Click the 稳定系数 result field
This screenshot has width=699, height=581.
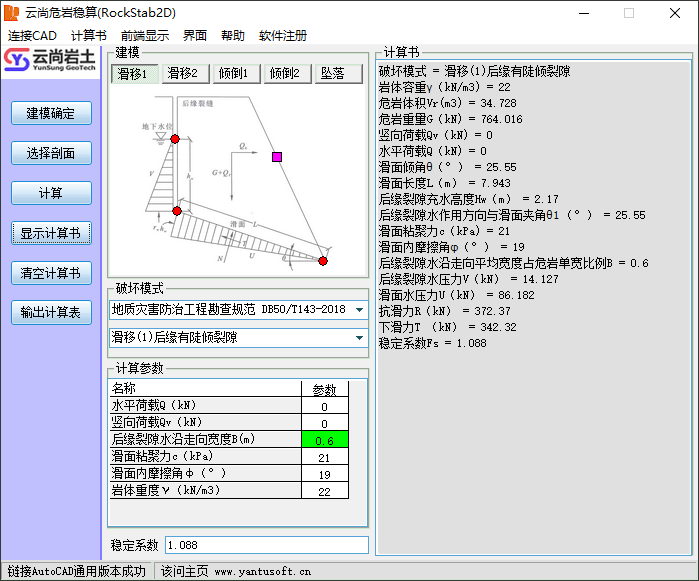pyautogui.click(x=265, y=545)
